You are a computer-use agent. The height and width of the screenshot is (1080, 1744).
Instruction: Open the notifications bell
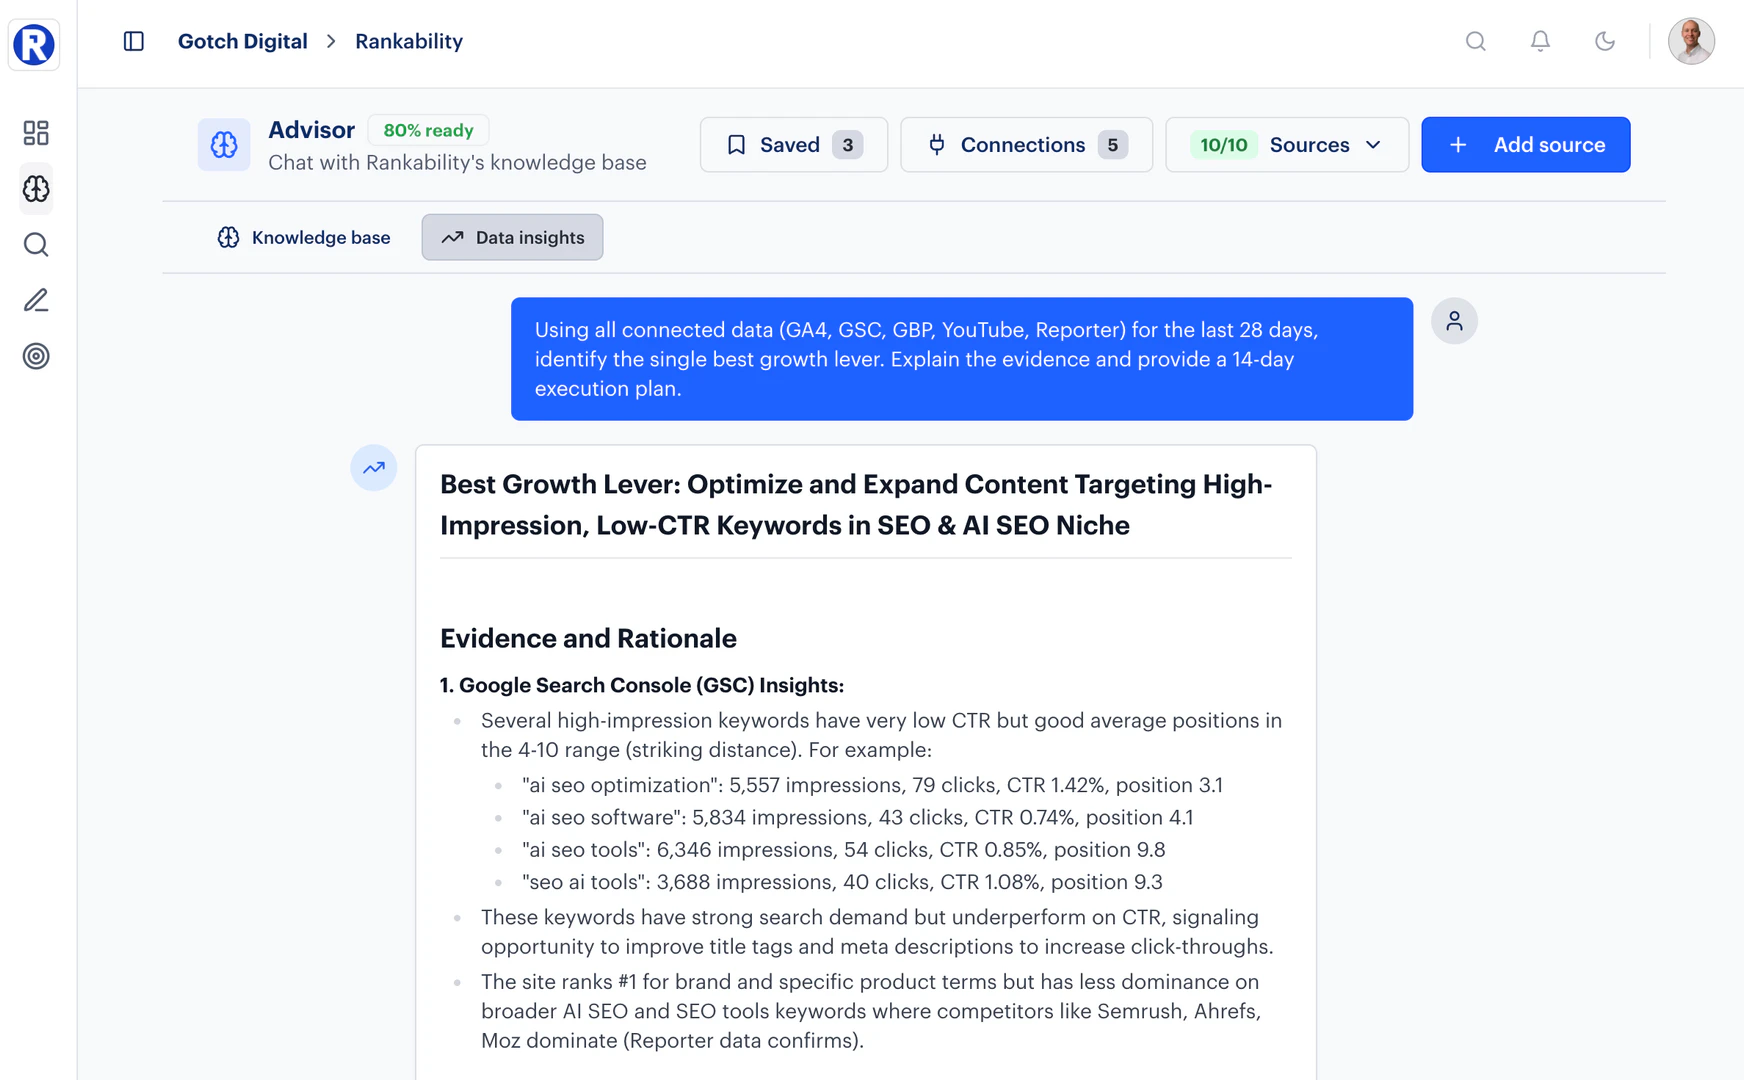pyautogui.click(x=1540, y=41)
